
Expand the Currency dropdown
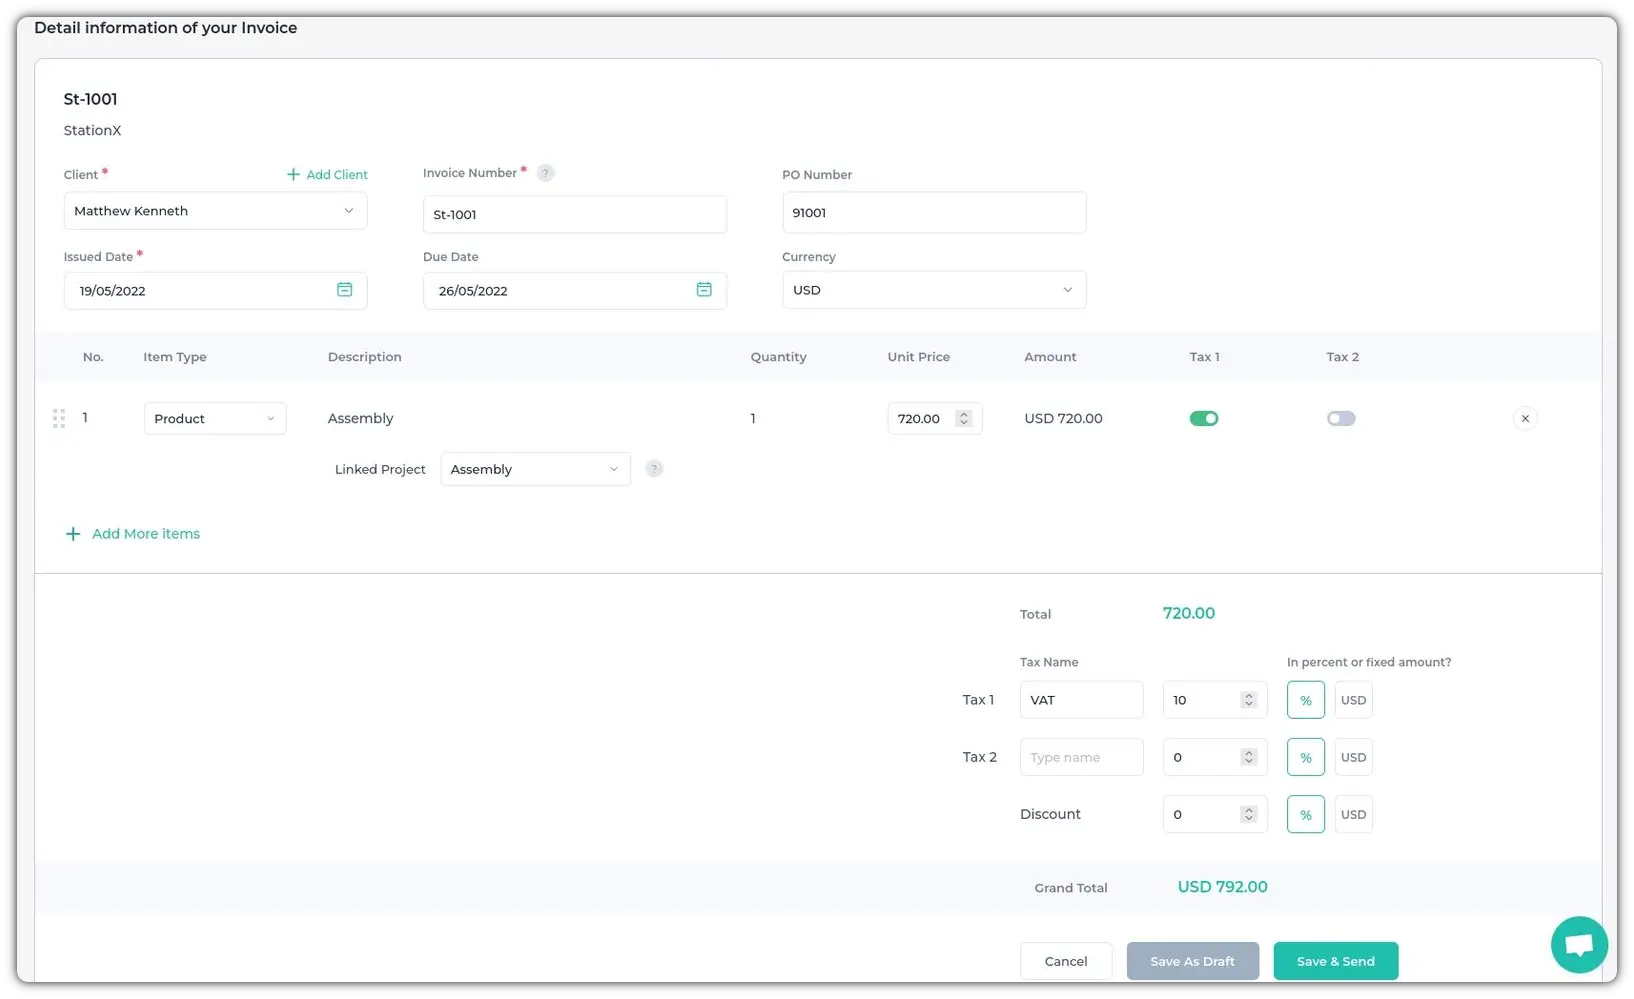pos(933,290)
